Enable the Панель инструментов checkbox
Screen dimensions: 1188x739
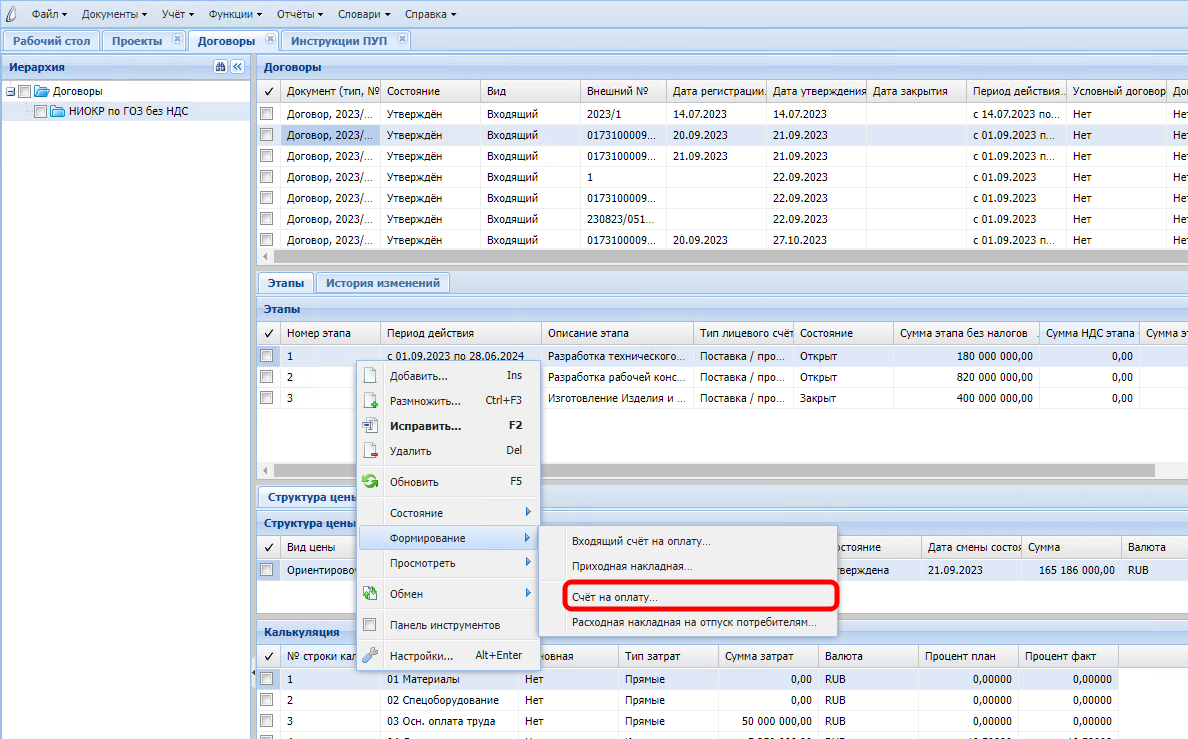370,625
